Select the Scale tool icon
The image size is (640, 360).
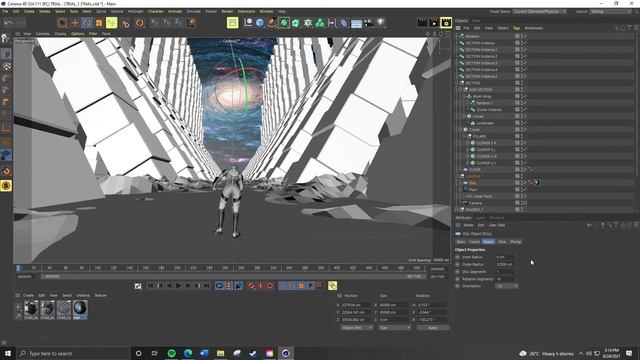99,23
